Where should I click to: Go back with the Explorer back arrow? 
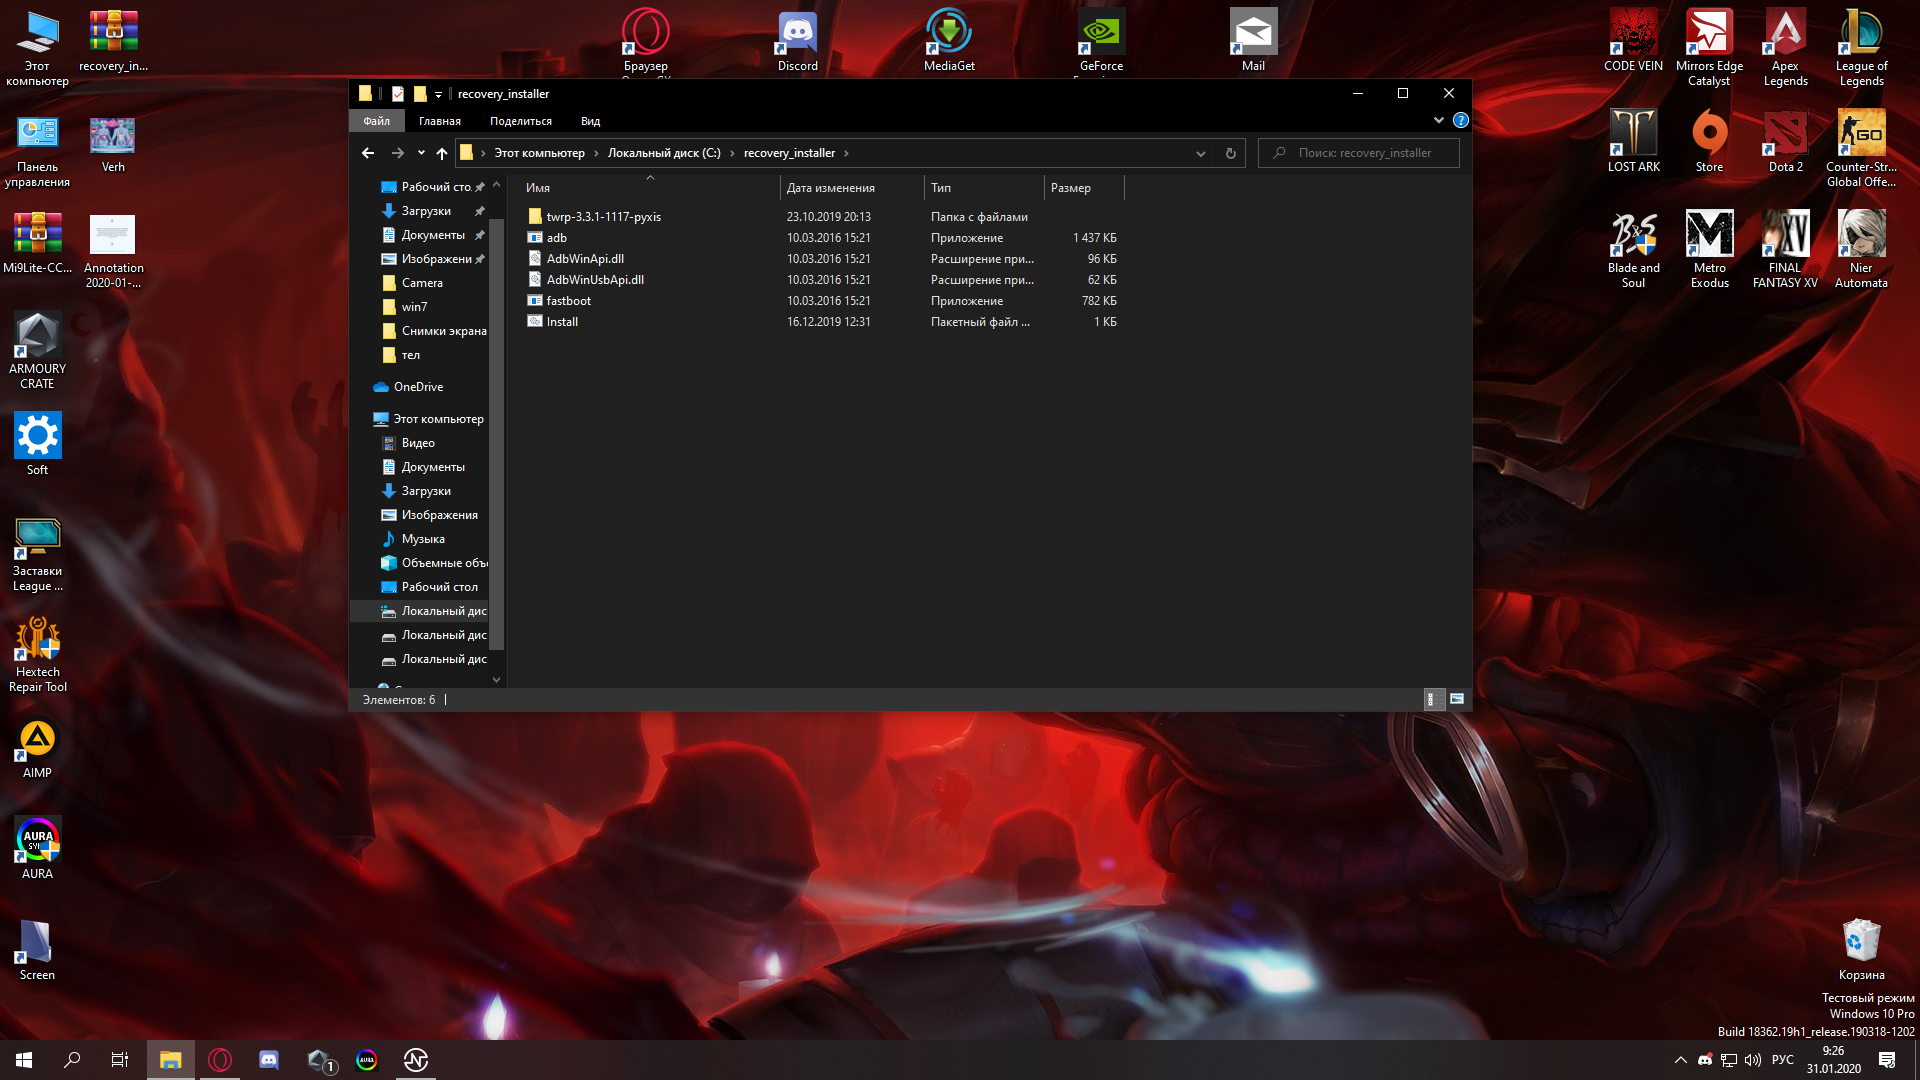368,153
